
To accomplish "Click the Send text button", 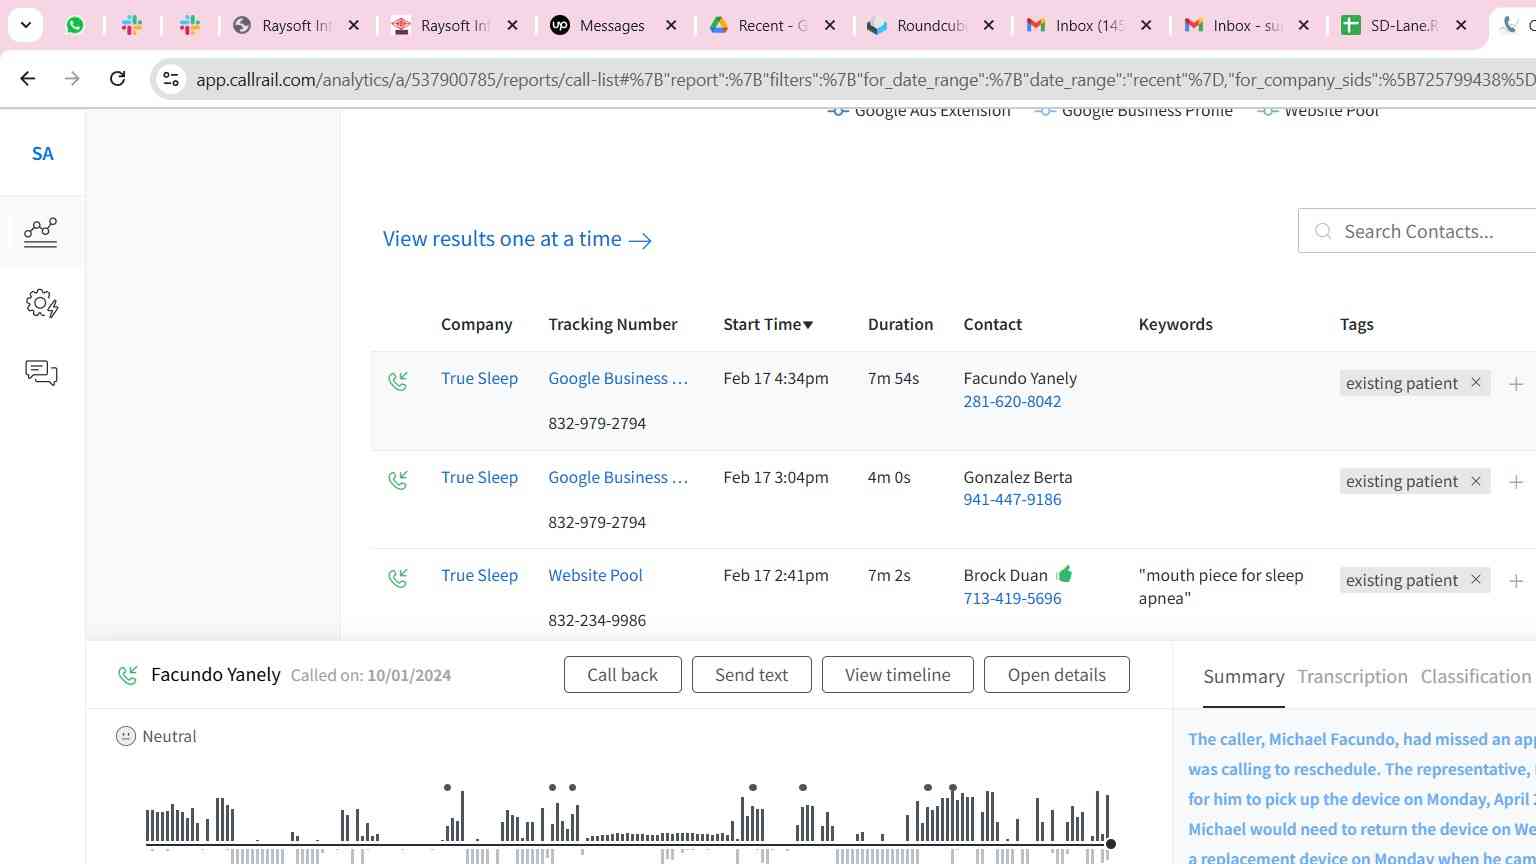I will pyautogui.click(x=751, y=675).
